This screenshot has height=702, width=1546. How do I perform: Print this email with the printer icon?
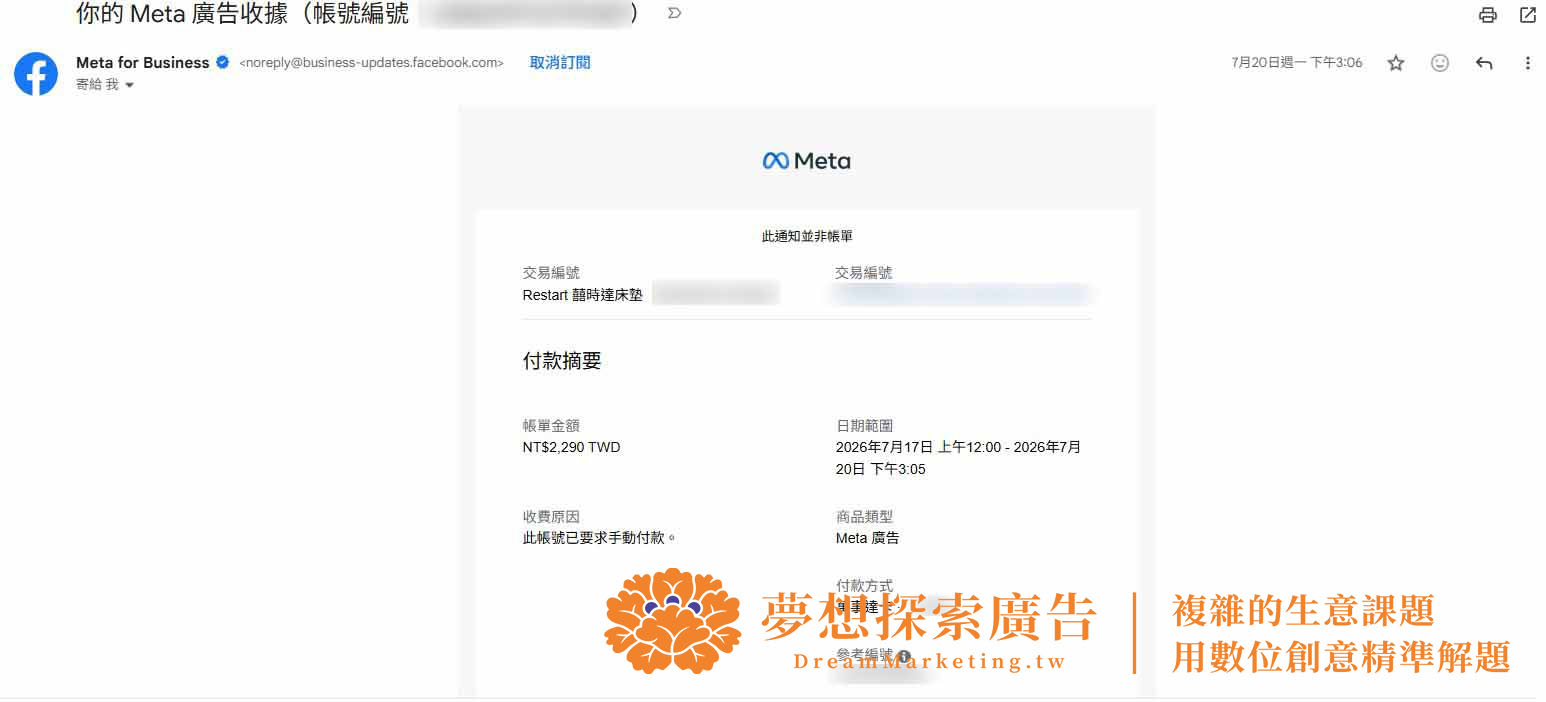pos(1488,15)
